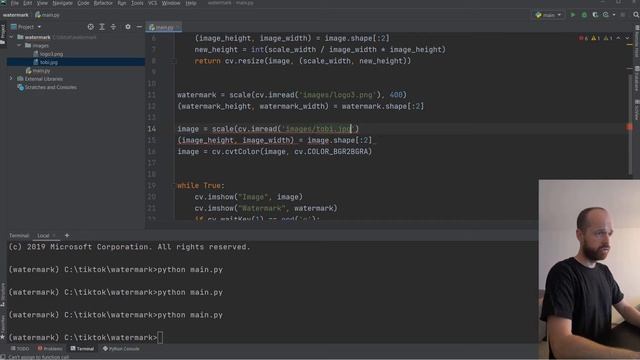Click the red error count indicator
The width and height of the screenshot is (640, 360).
583,38
